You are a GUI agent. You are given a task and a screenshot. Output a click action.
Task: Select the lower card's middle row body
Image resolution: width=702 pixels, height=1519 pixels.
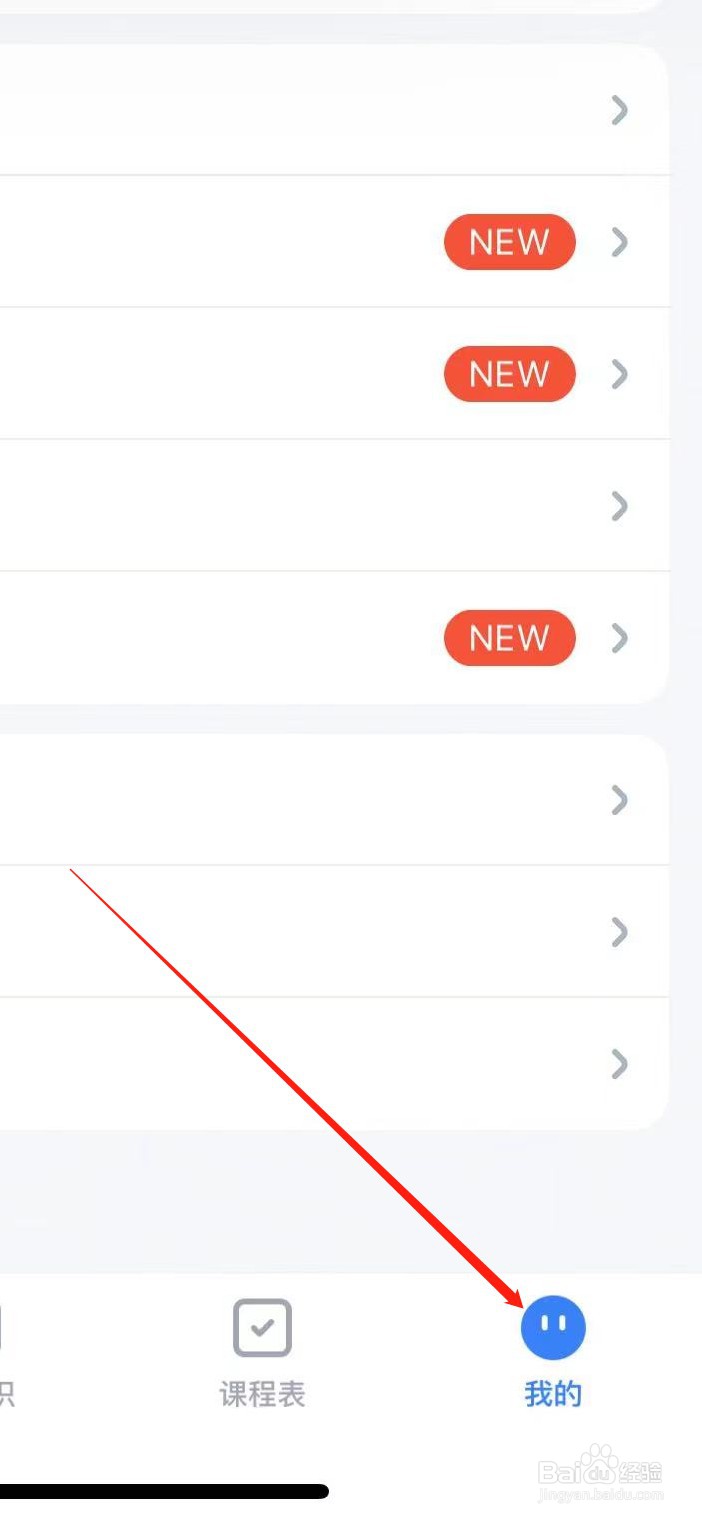(x=334, y=932)
